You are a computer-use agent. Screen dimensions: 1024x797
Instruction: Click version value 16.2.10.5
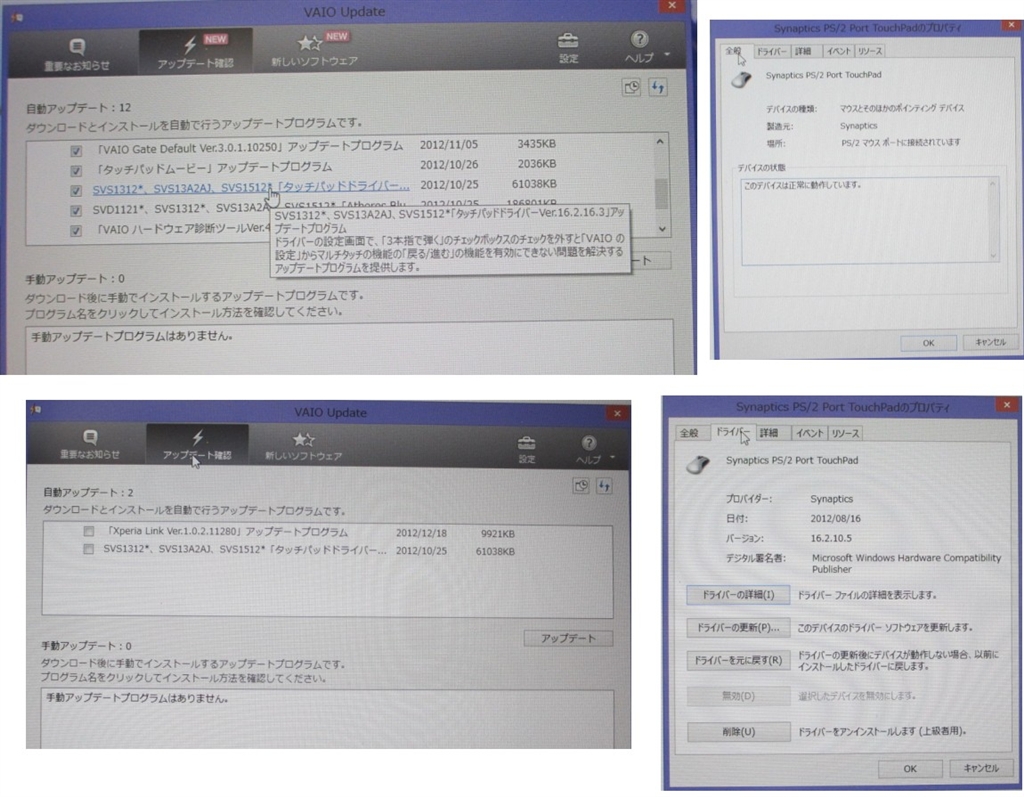pos(831,538)
